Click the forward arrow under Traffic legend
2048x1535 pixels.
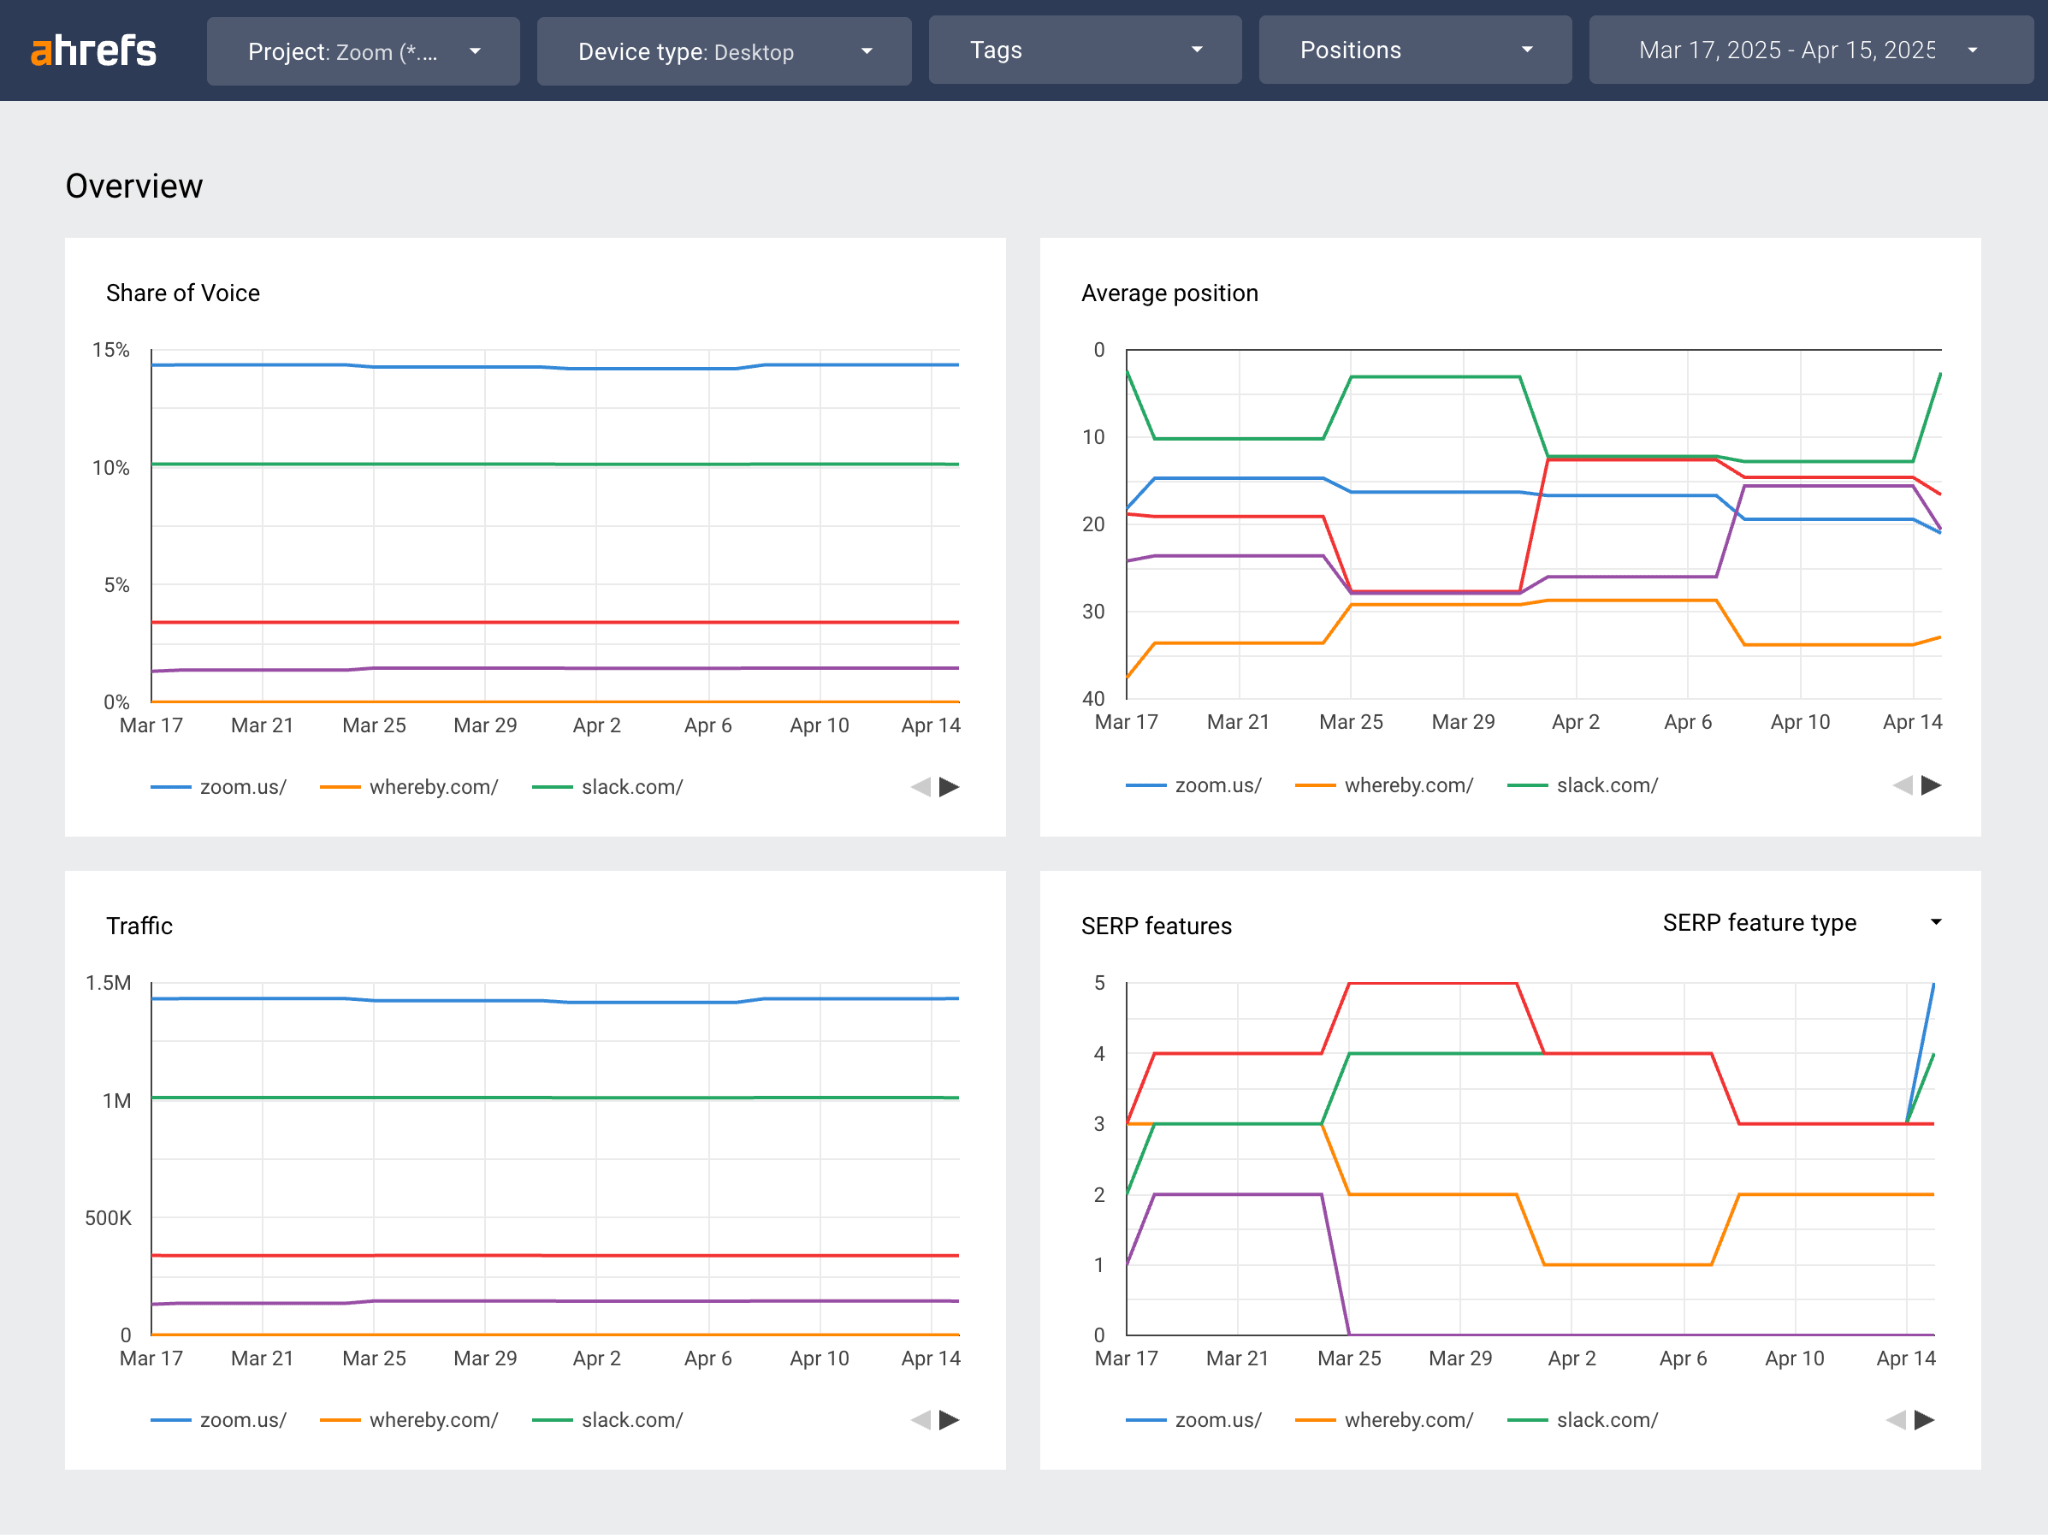951,1419
